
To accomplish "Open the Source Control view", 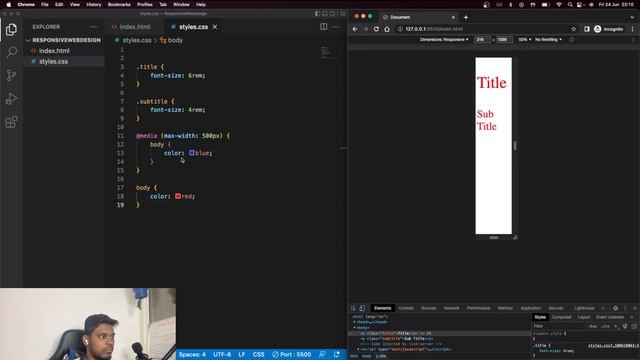I will pos(11,76).
